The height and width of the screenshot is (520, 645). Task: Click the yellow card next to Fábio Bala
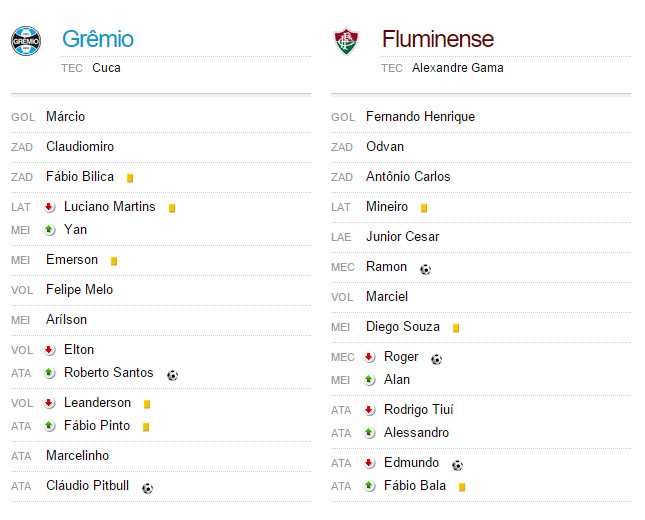coord(462,487)
